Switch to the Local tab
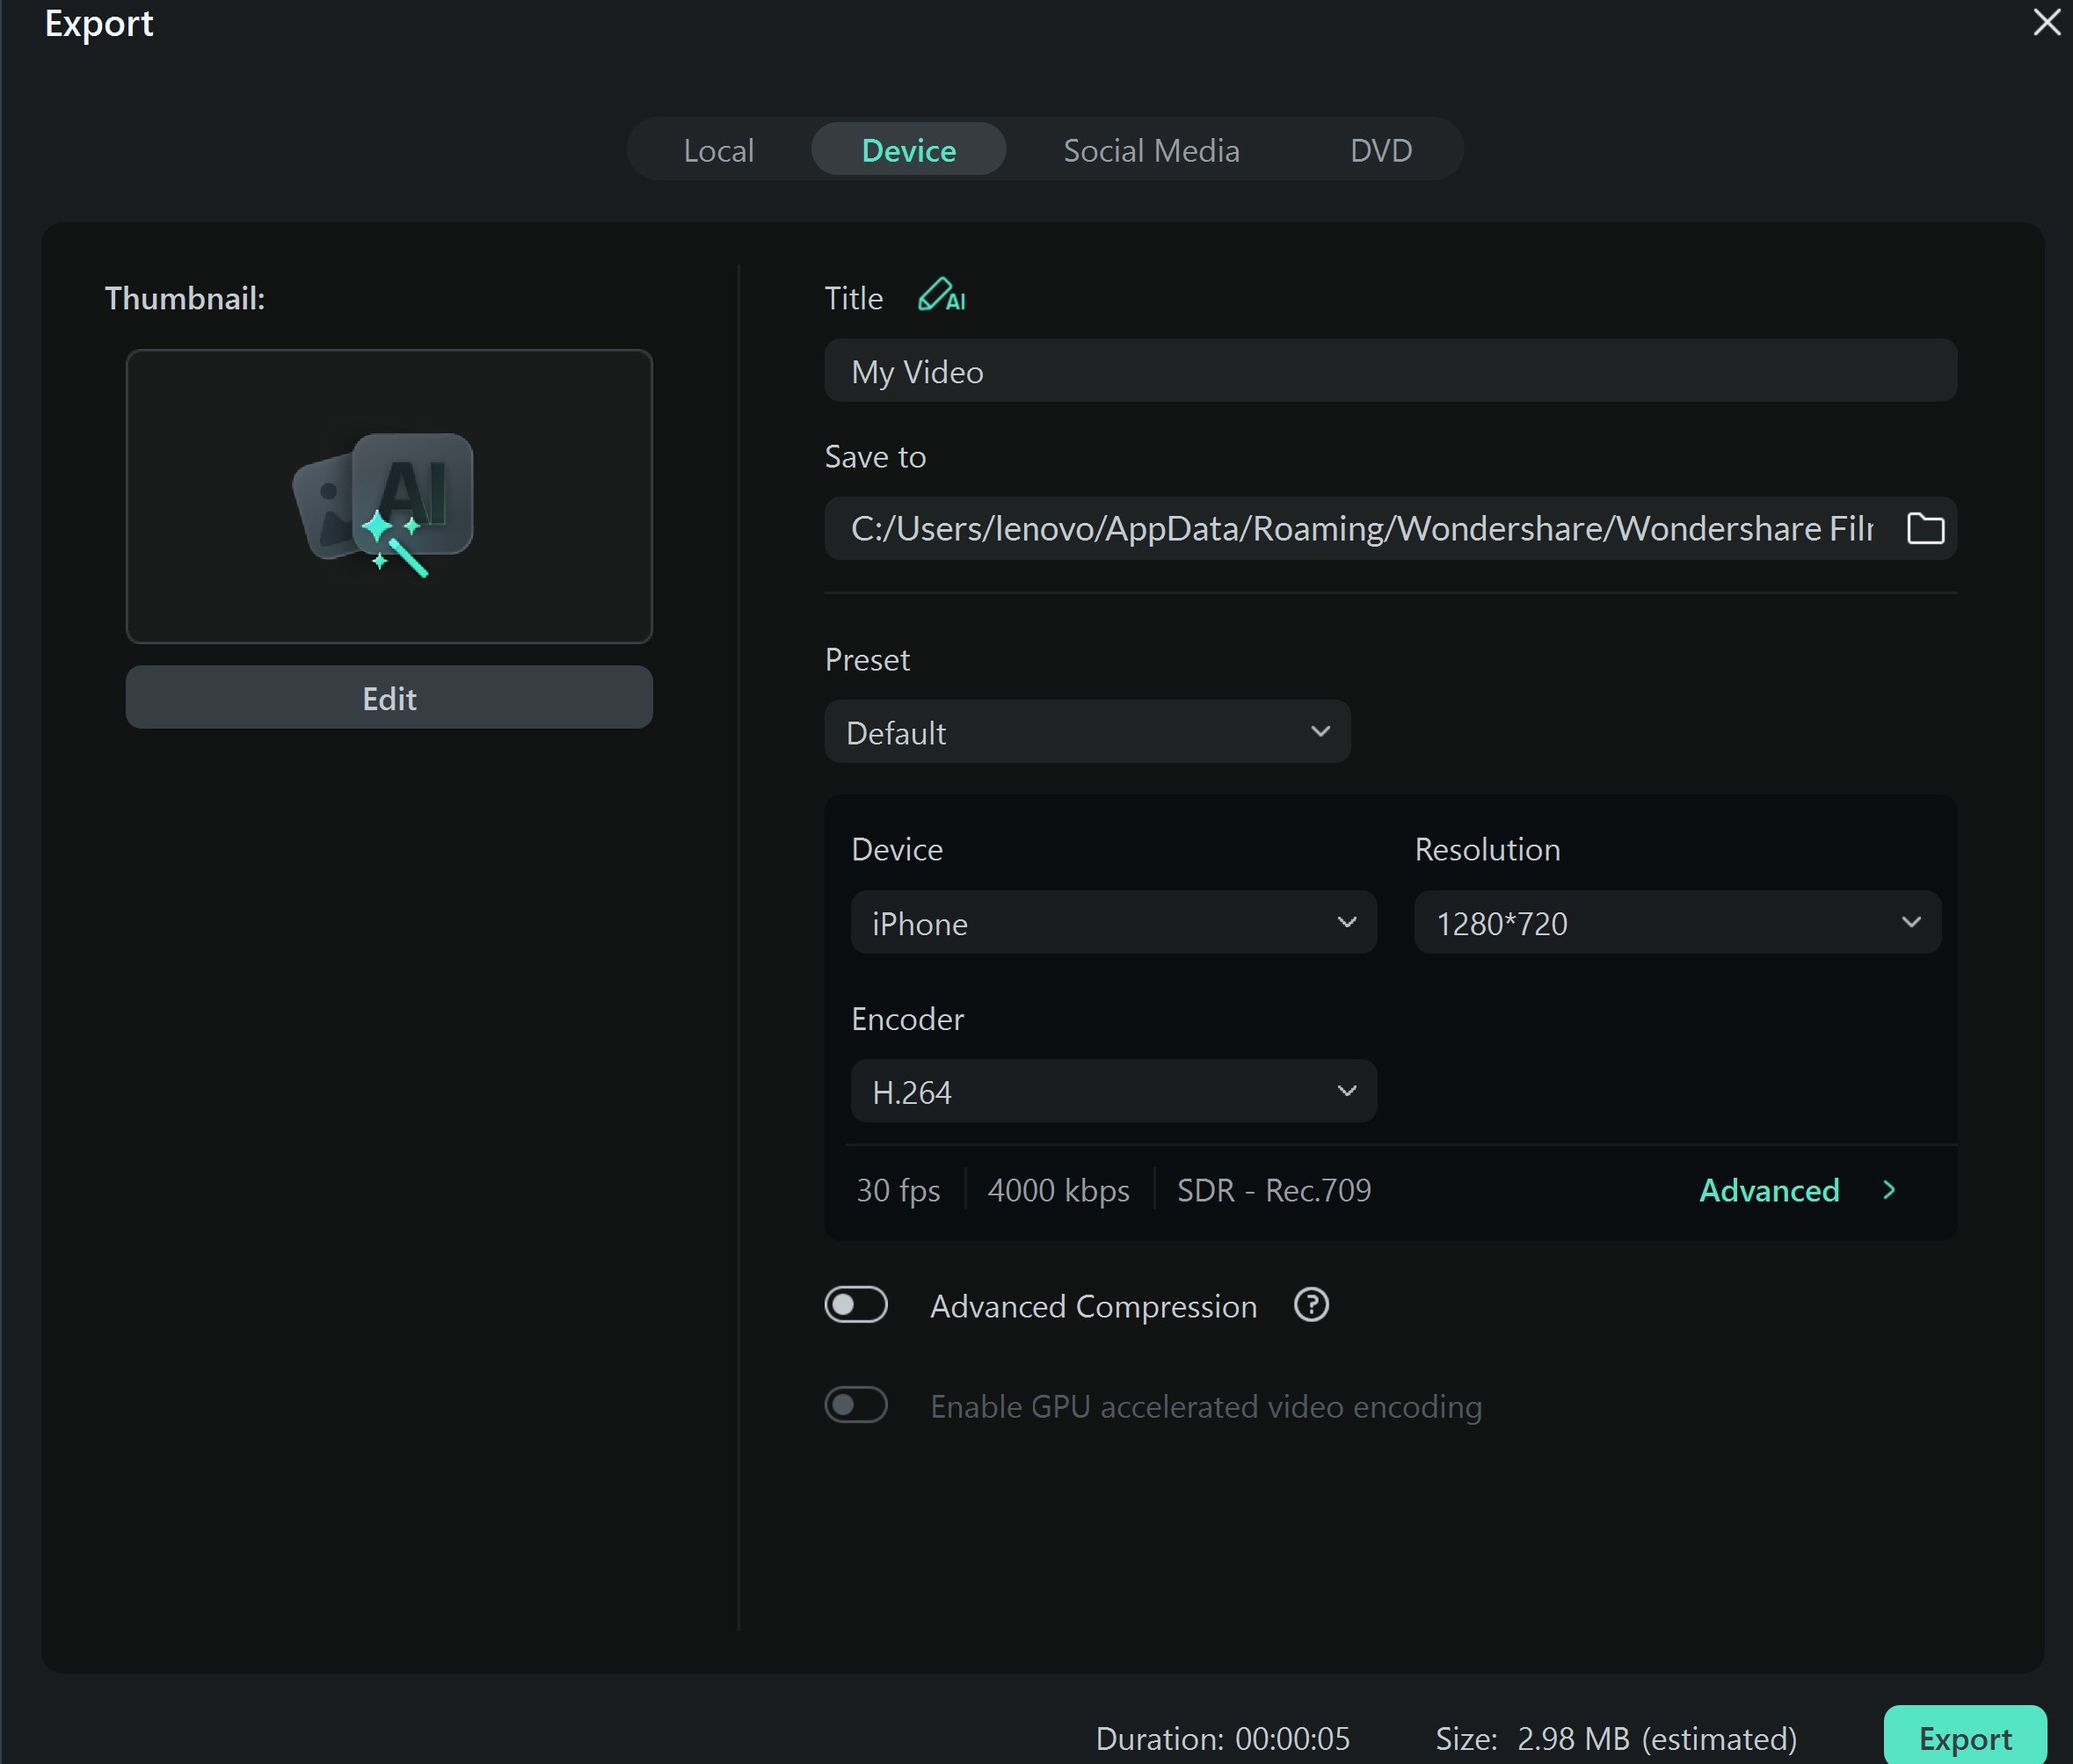Image resolution: width=2073 pixels, height=1764 pixels. pos(718,150)
